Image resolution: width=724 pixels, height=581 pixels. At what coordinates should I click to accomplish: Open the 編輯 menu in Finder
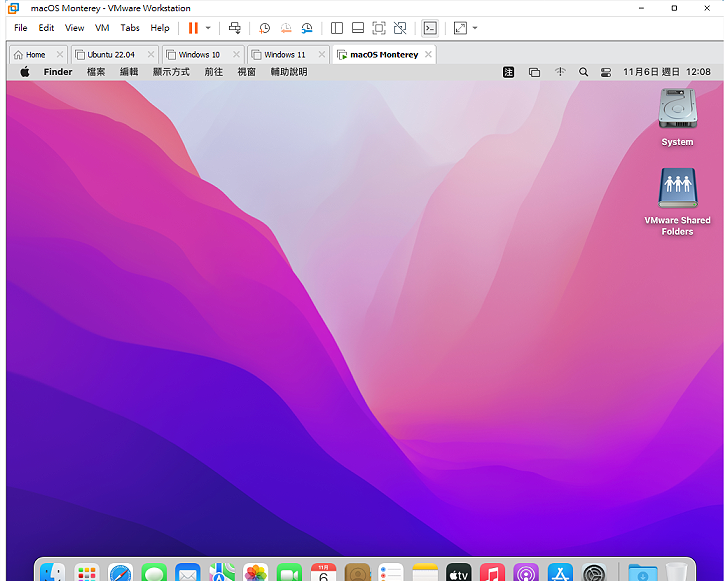click(129, 72)
